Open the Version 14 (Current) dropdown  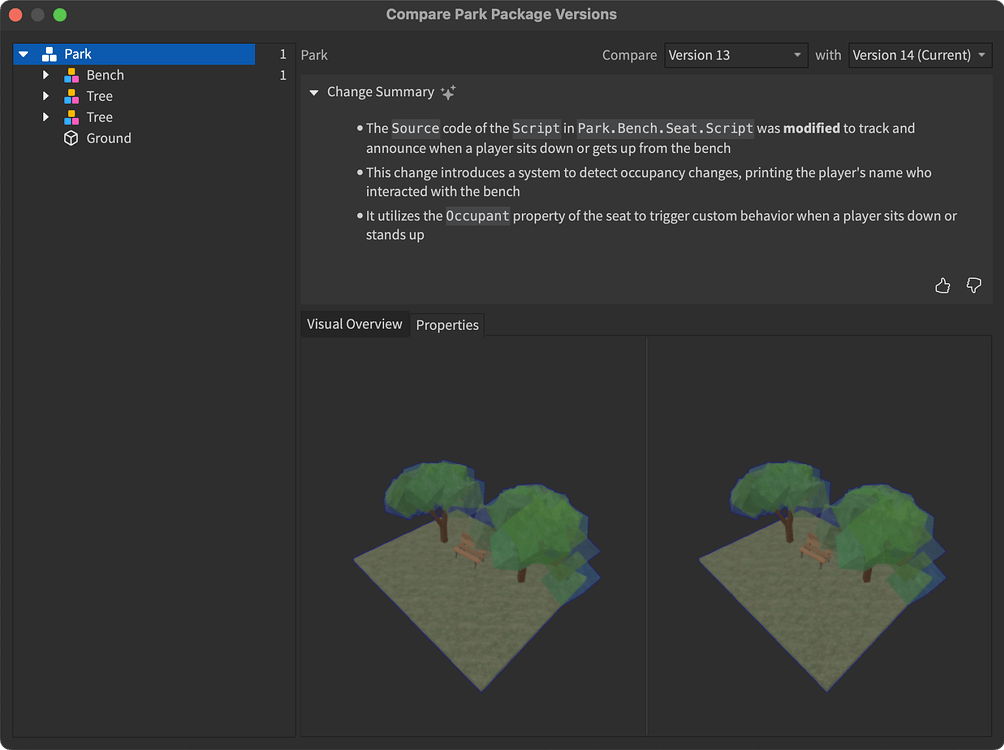click(920, 55)
